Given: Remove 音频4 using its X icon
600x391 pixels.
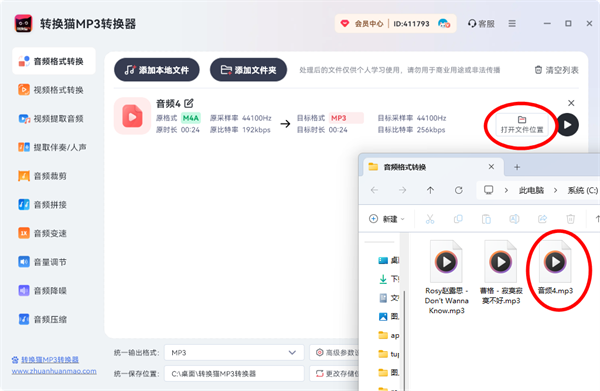Looking at the screenshot, I should (x=571, y=103).
